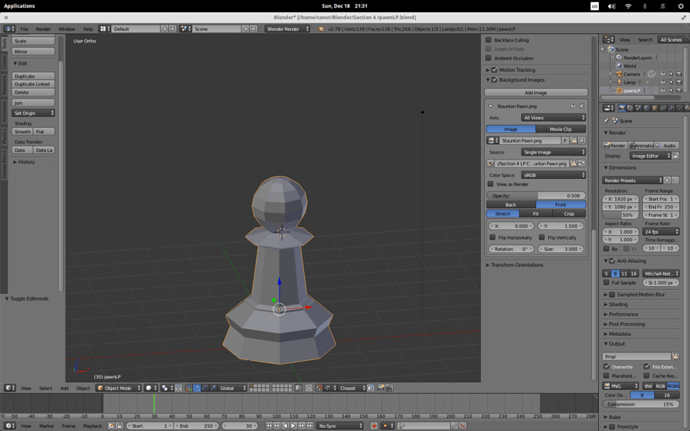690x431 pixels.
Task: Open the Object Mode dropdown
Action: point(117,388)
